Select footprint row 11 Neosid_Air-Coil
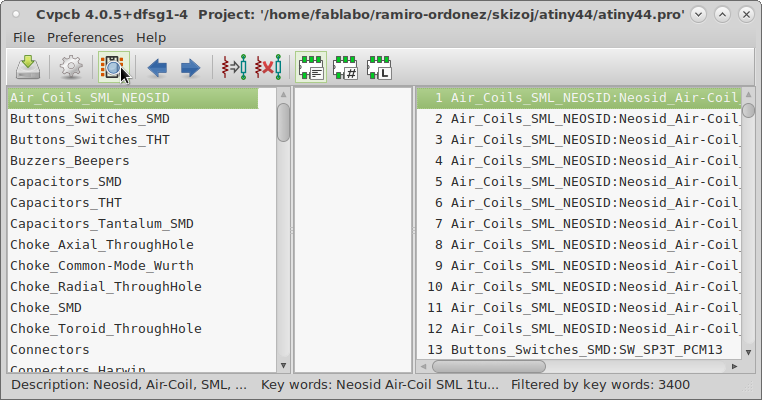Image resolution: width=762 pixels, height=400 pixels. [x=579, y=307]
